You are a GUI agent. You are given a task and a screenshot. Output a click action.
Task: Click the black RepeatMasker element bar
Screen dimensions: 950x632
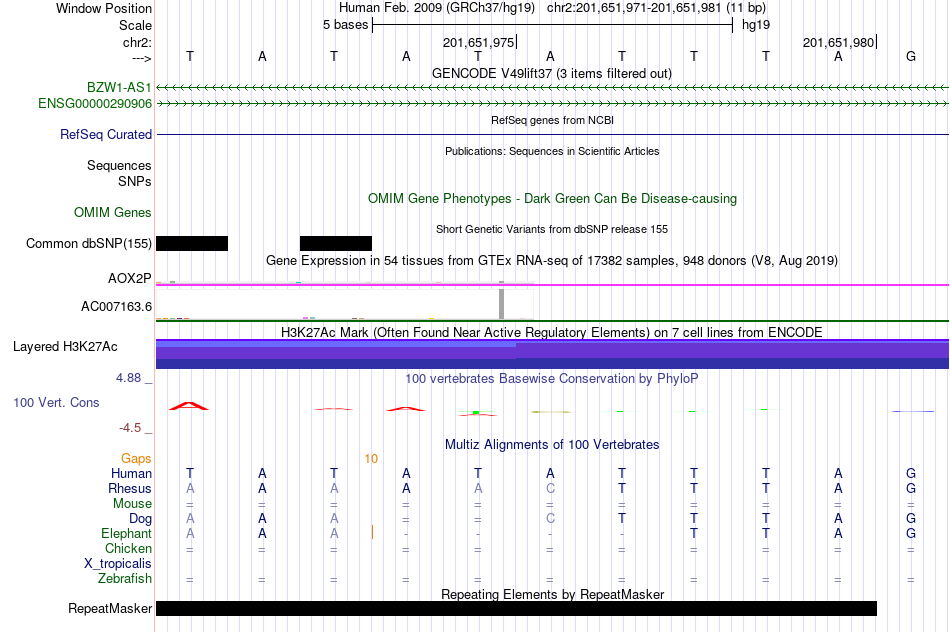(x=516, y=608)
